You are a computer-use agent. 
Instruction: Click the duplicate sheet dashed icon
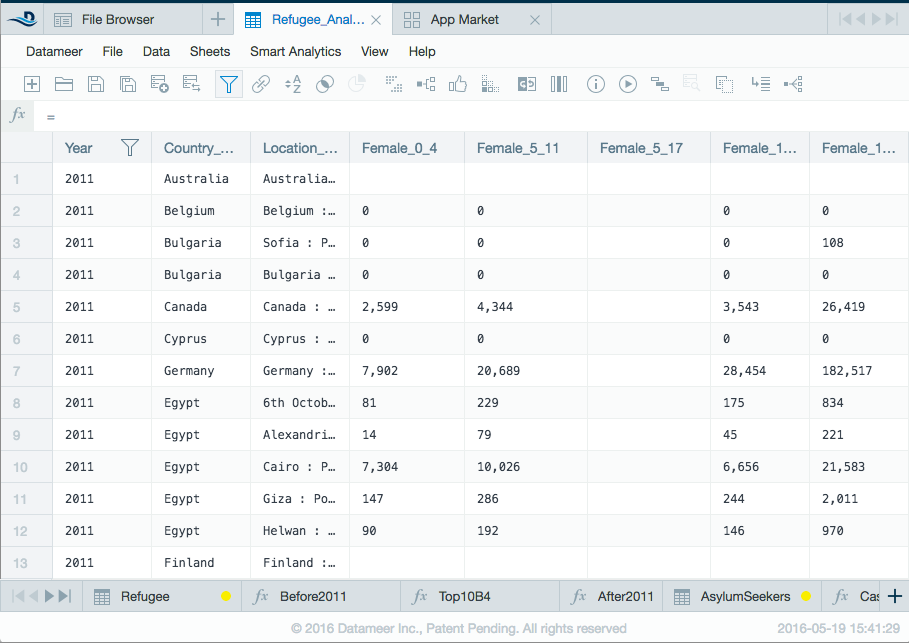[724, 84]
